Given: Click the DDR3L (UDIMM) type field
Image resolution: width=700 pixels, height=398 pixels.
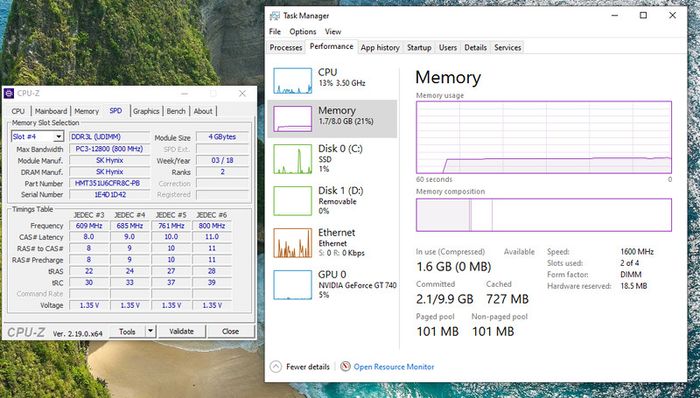Looking at the screenshot, I should [x=109, y=137].
